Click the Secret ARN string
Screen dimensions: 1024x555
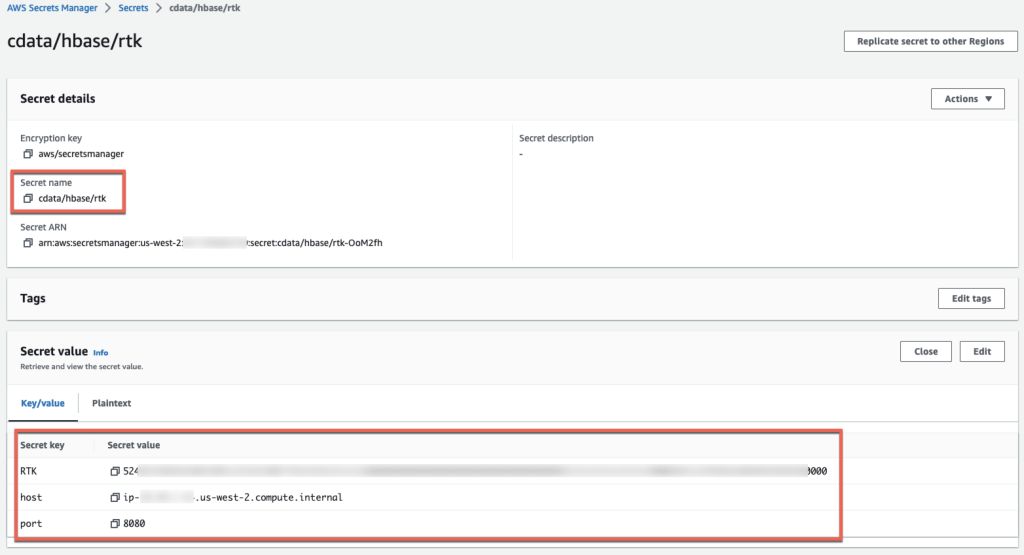[210, 243]
